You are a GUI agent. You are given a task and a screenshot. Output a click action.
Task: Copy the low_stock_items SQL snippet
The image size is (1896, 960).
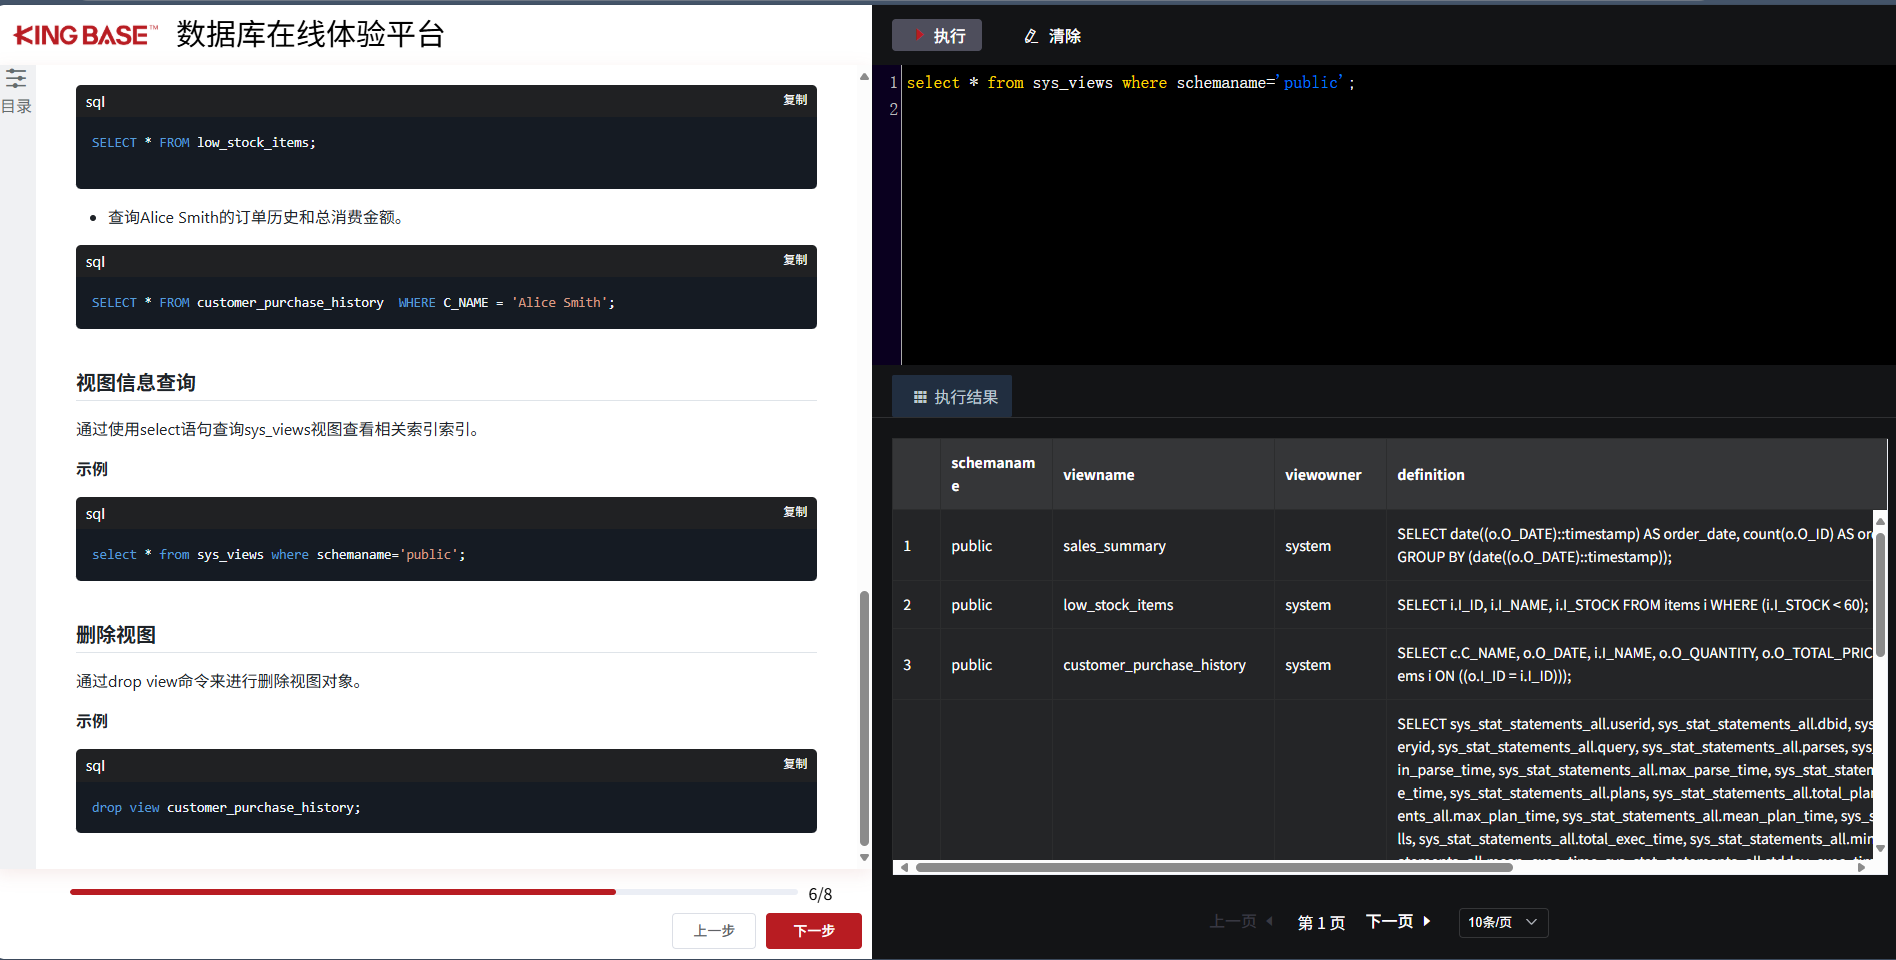(795, 100)
